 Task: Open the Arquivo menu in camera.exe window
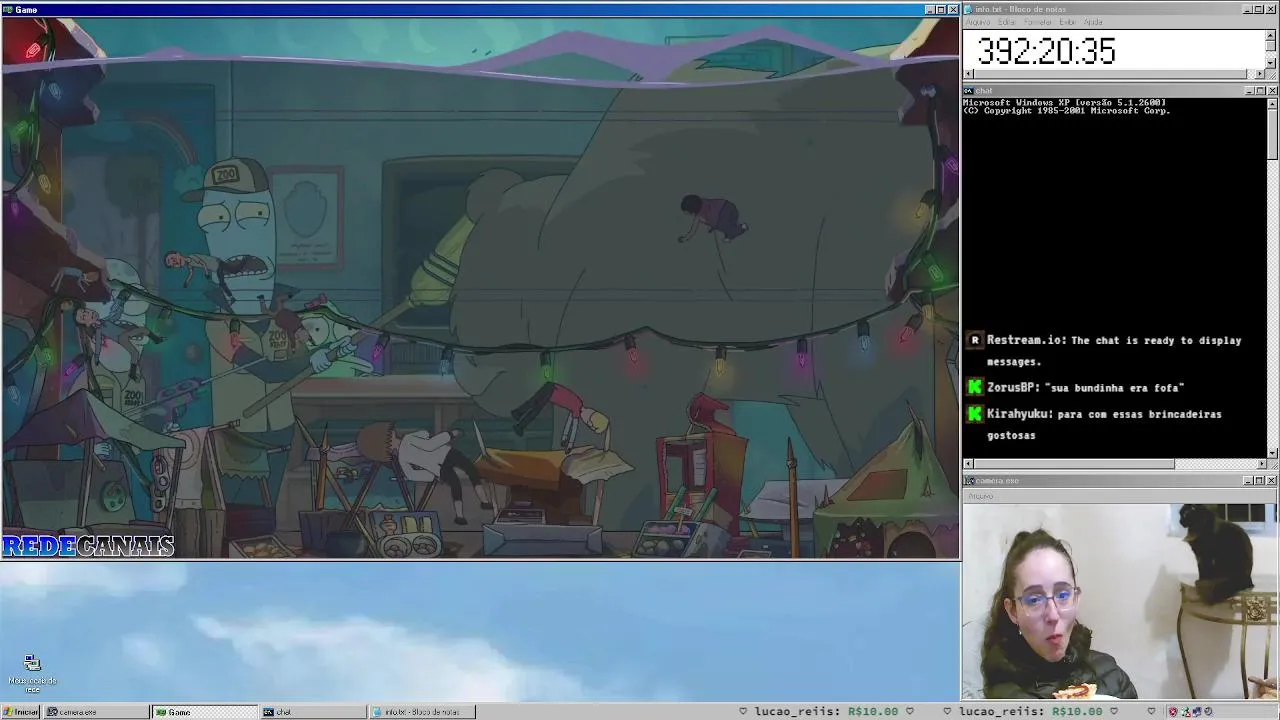point(981,496)
